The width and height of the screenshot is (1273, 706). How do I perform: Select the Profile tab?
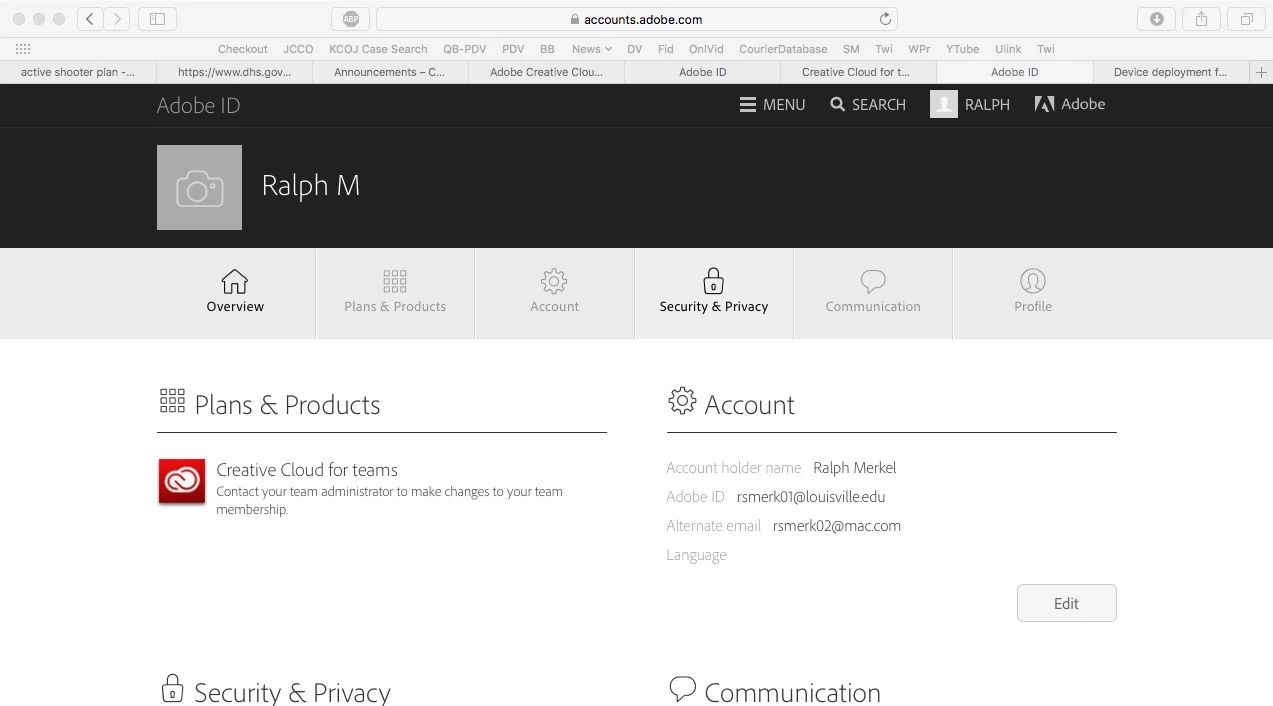tap(1033, 293)
